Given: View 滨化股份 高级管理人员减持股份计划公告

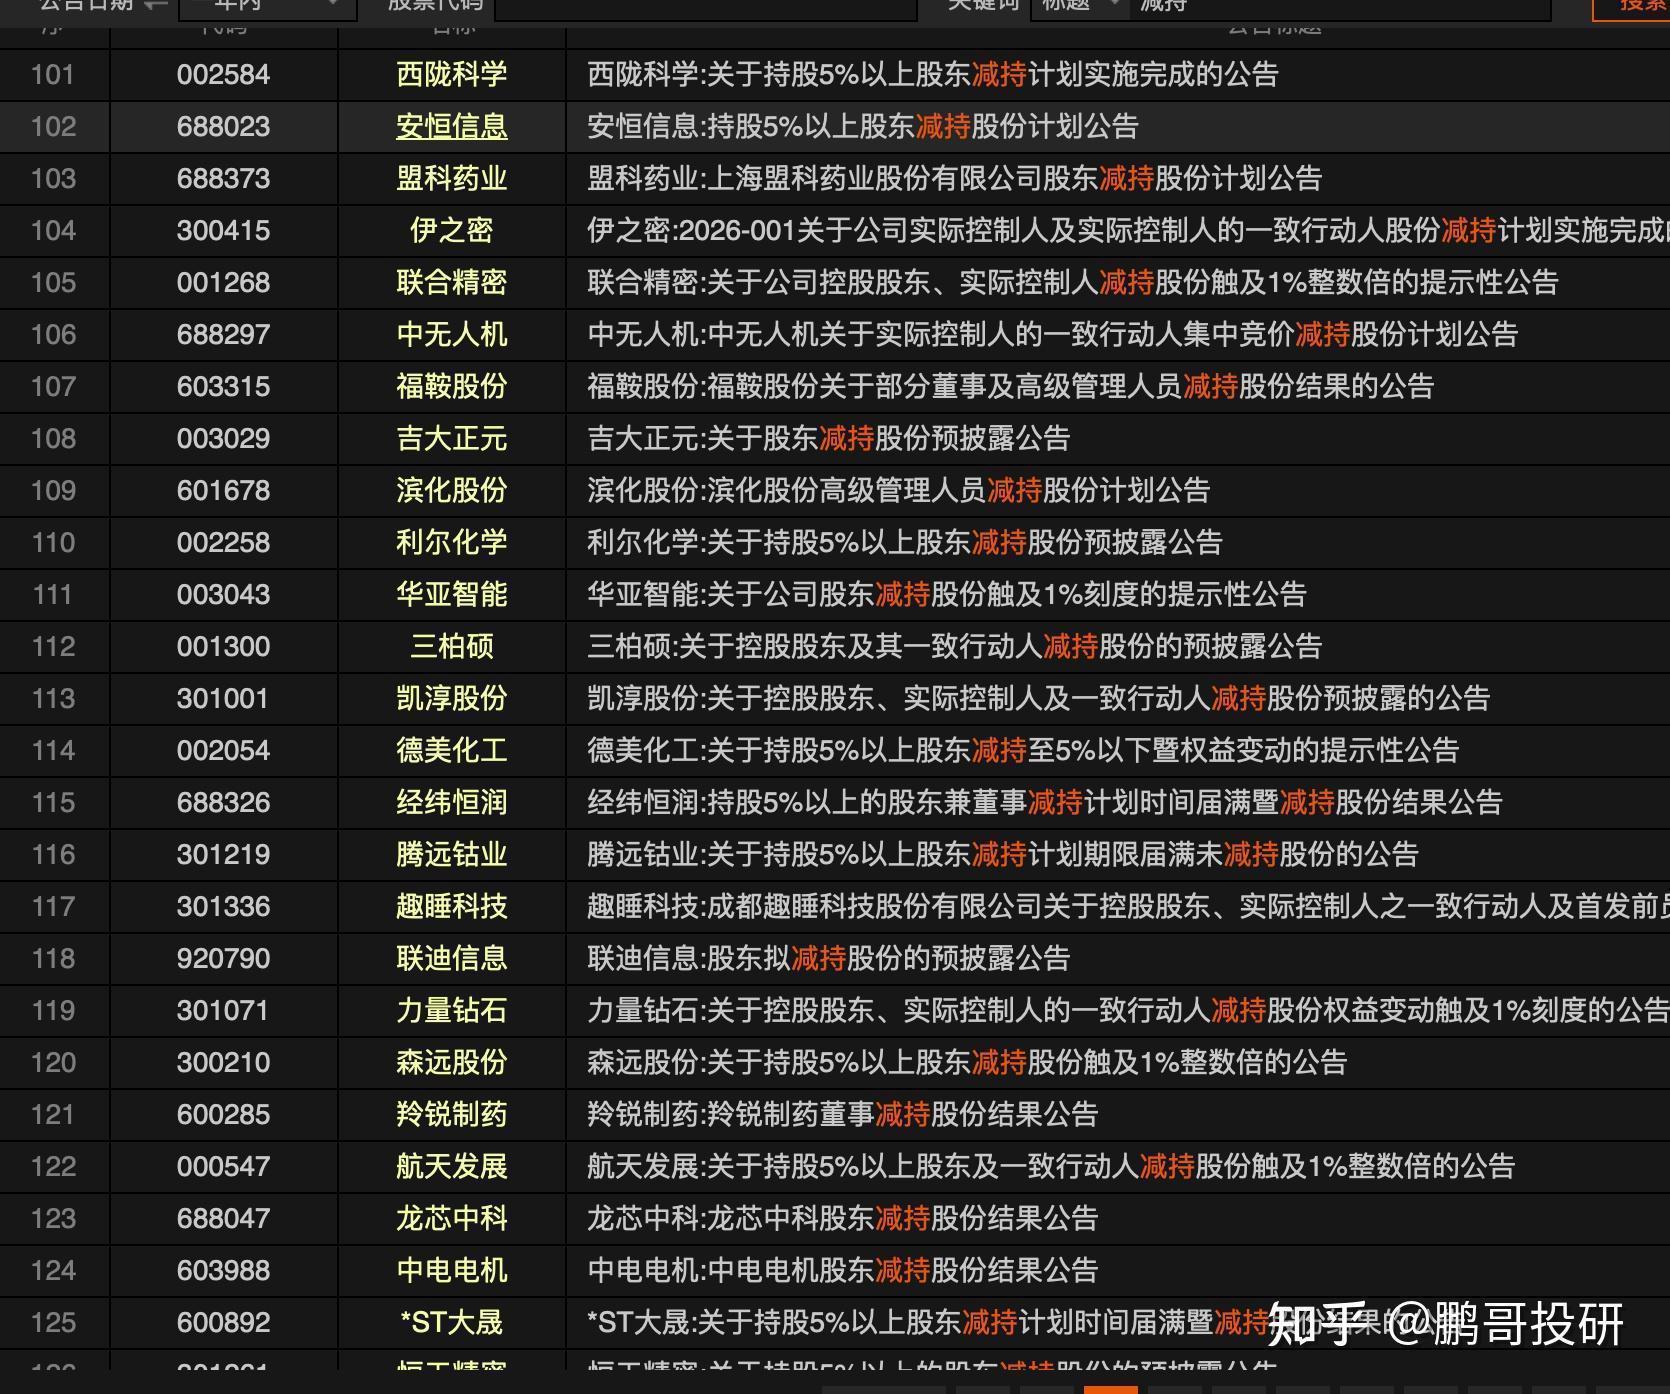Looking at the screenshot, I should 899,491.
